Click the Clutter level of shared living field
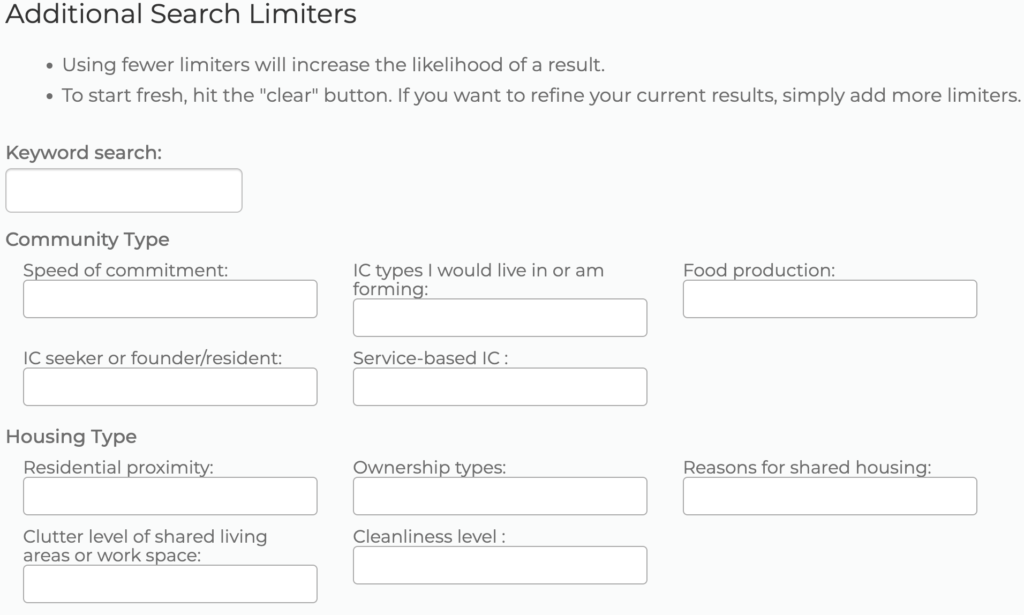 point(170,584)
